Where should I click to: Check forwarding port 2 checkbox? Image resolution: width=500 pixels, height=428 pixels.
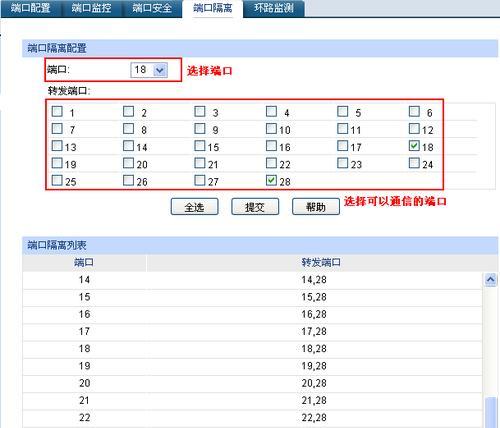click(129, 111)
